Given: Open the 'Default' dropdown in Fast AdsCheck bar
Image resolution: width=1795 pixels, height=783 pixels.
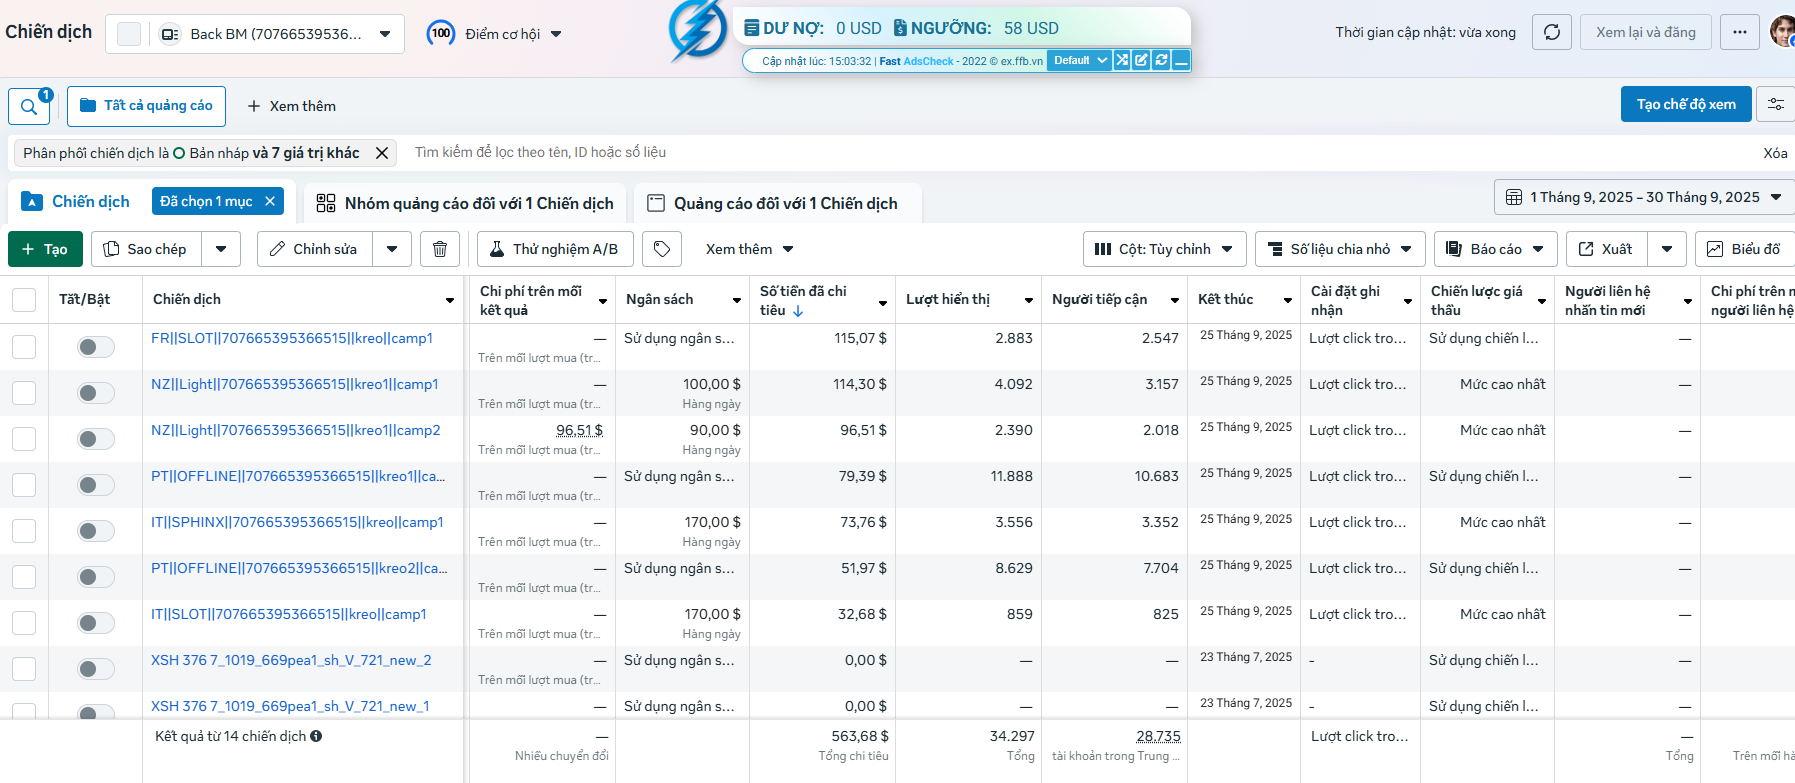Looking at the screenshot, I should pyautogui.click(x=1079, y=60).
